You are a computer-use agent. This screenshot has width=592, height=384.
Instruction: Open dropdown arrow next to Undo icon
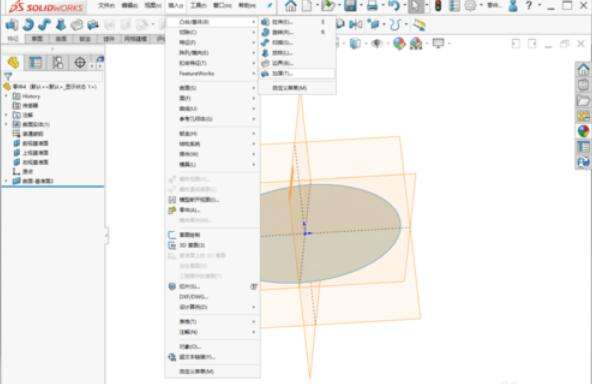[x=404, y=6]
